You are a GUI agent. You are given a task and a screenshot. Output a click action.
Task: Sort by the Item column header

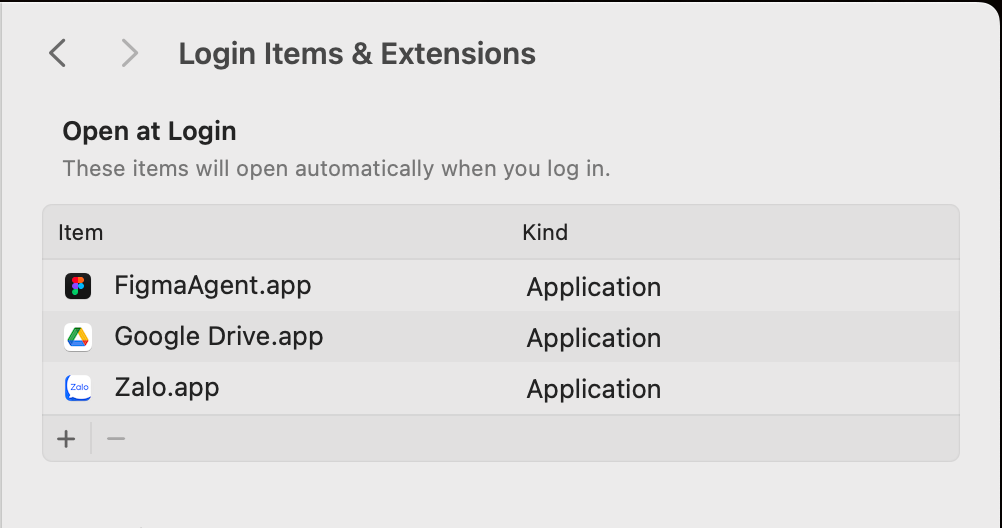pos(81,233)
